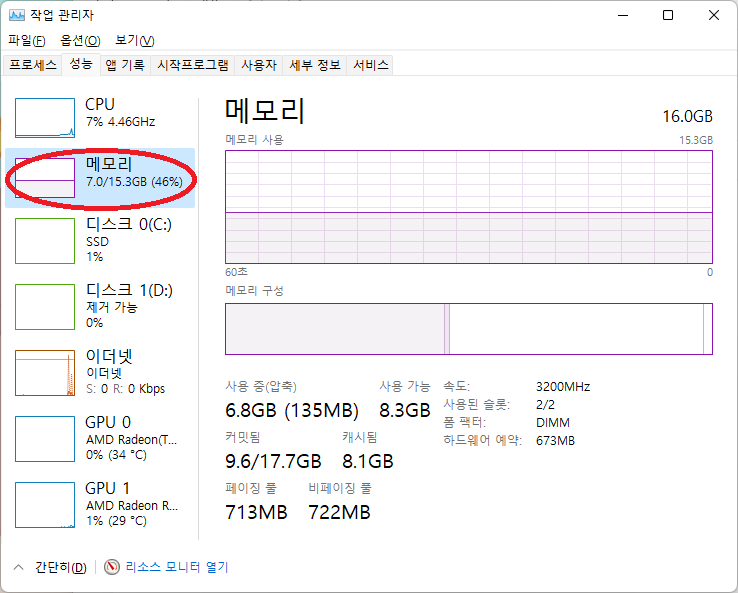Click the 9.6/17.7GB committed value
Screen dimensions: 738x593
[273, 461]
